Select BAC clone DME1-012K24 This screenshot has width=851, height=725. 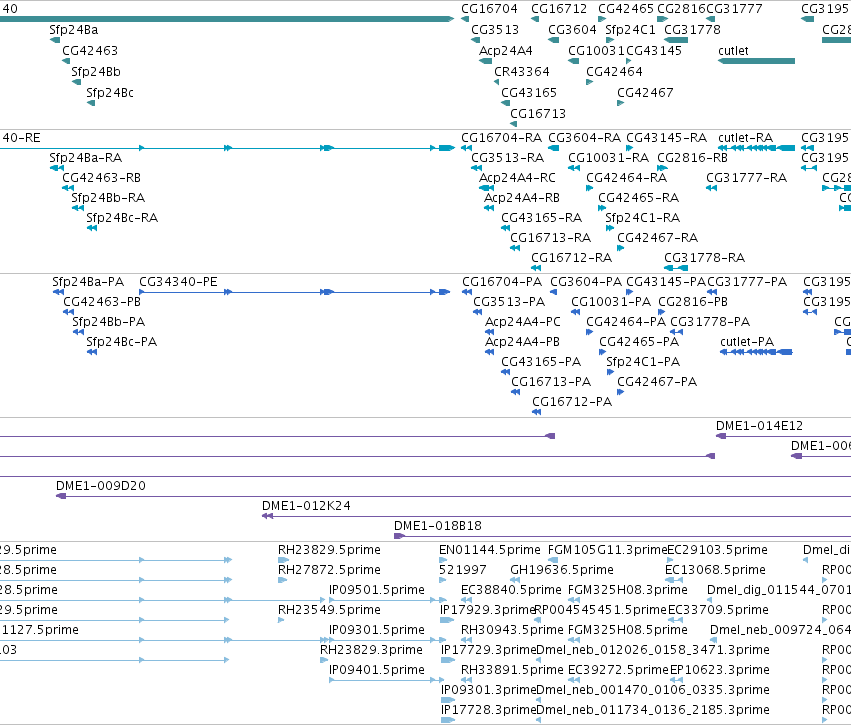click(x=306, y=506)
